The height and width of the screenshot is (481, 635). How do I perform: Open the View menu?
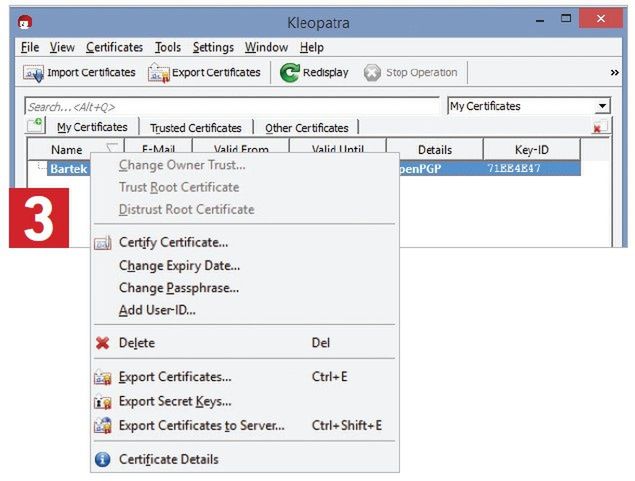(62, 47)
